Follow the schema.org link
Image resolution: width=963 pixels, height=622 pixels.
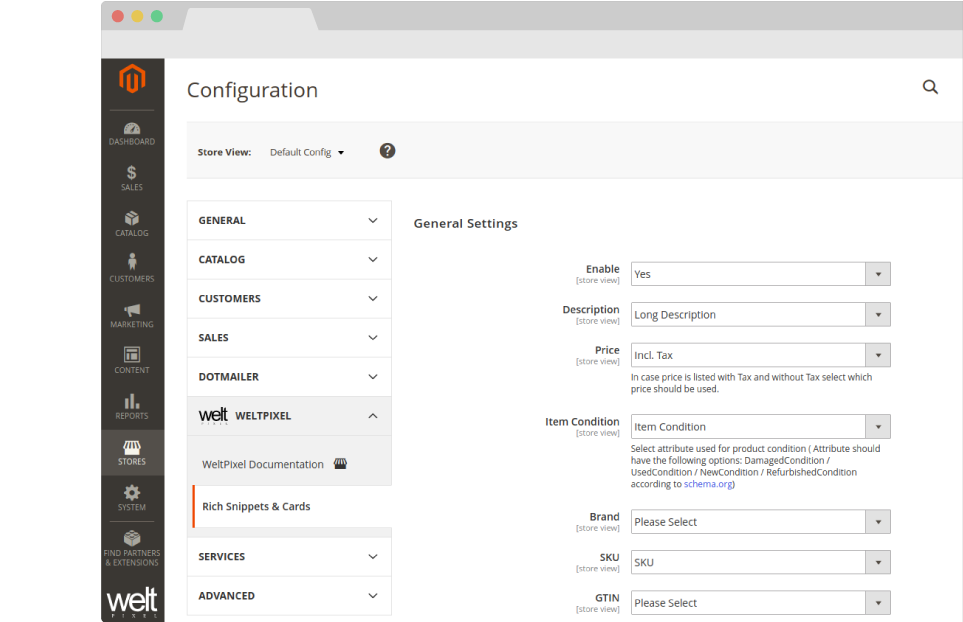tap(707, 484)
